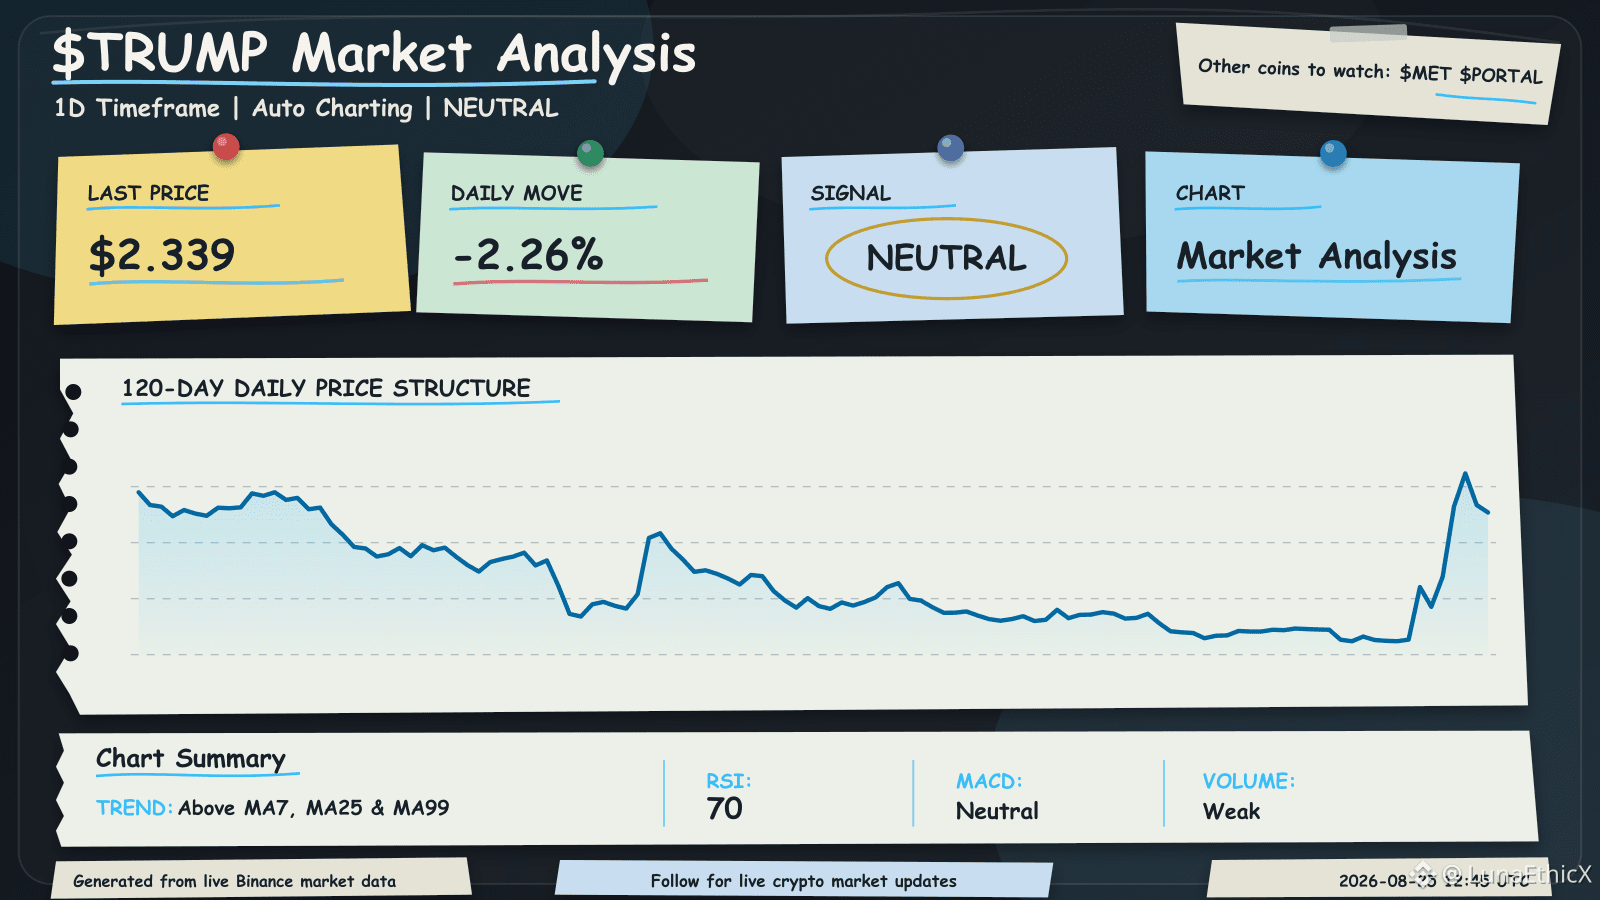Select the MACD value "Neutral"
1600x900 pixels.
point(997,811)
